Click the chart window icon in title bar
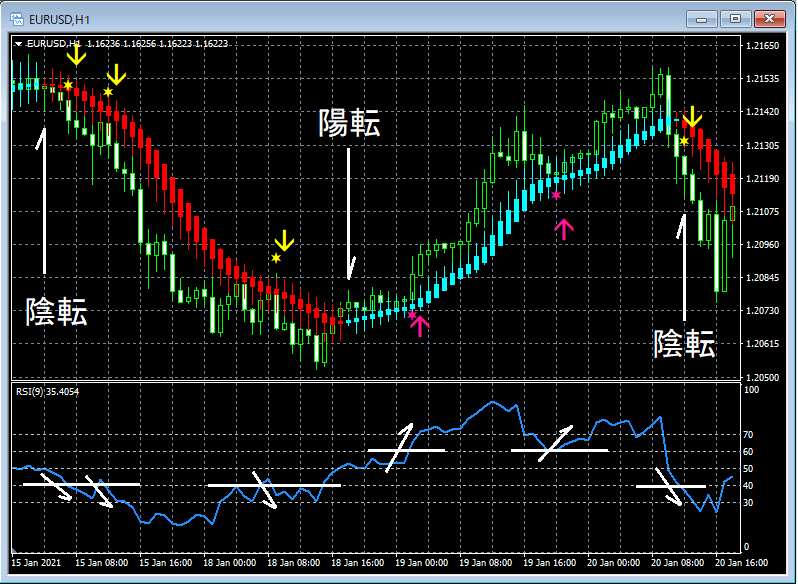The height and width of the screenshot is (584, 798). point(17,19)
